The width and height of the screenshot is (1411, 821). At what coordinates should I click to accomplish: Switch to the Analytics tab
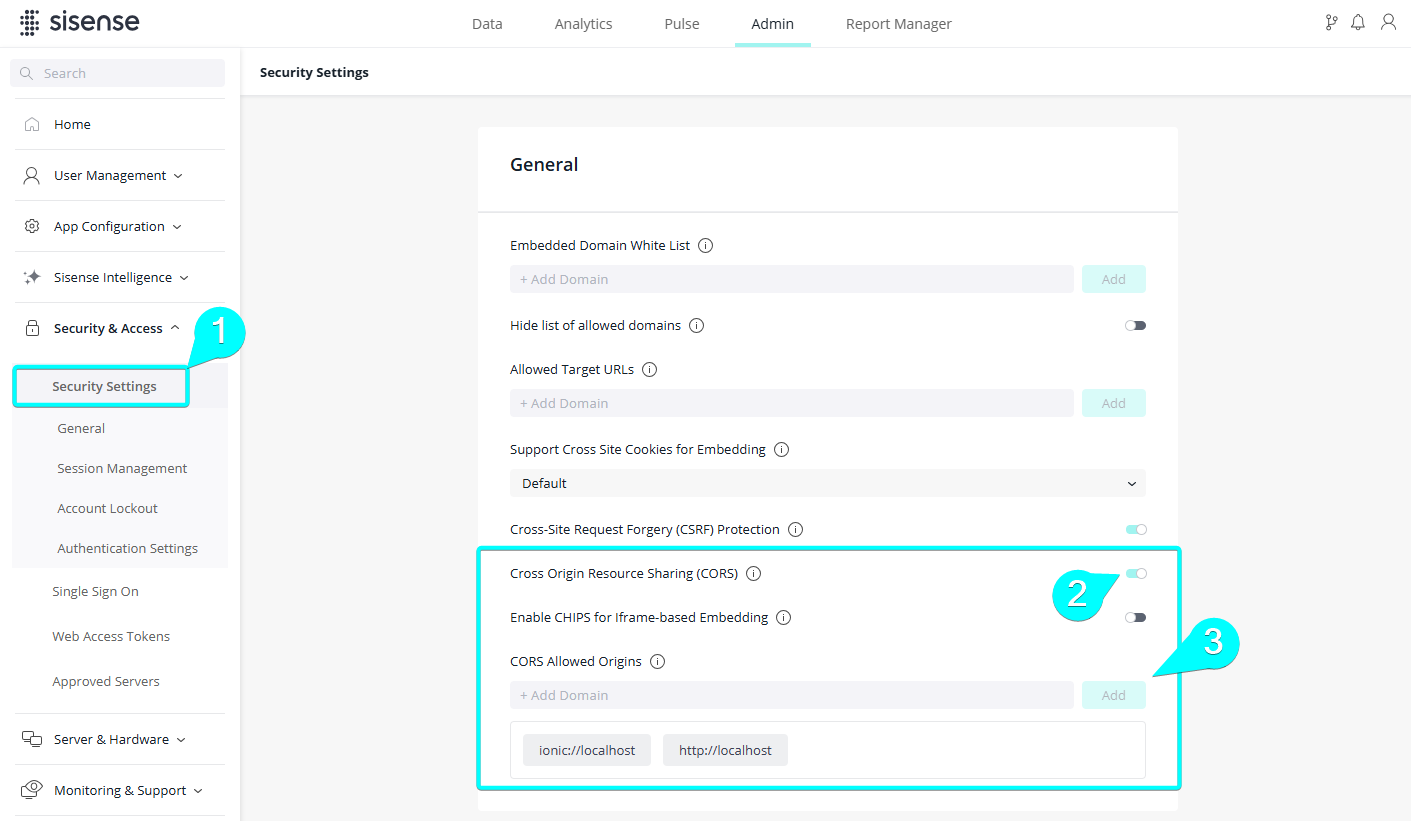(x=584, y=24)
